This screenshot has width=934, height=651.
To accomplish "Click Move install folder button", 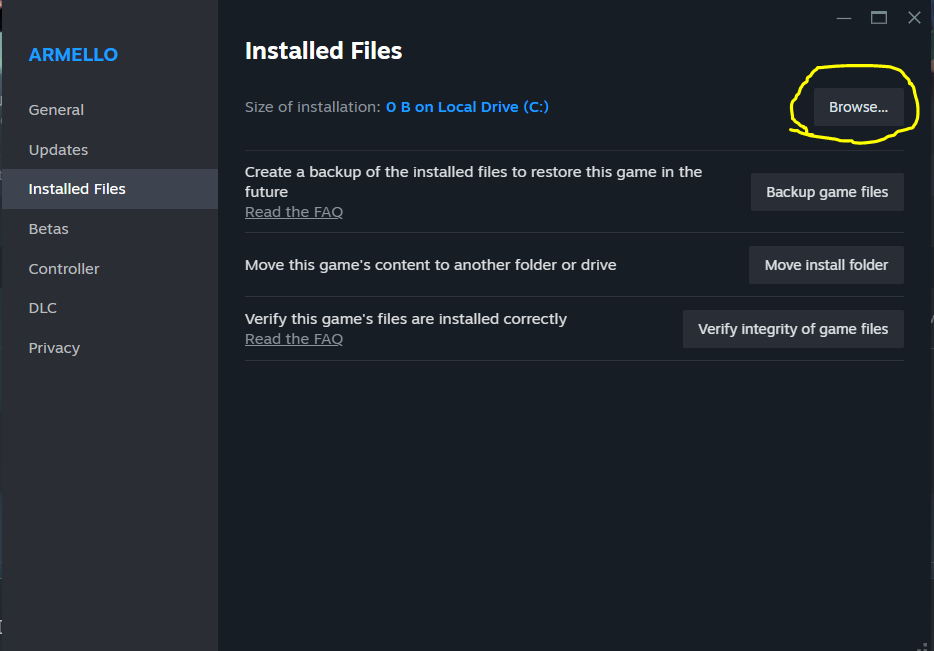I will tap(826, 265).
